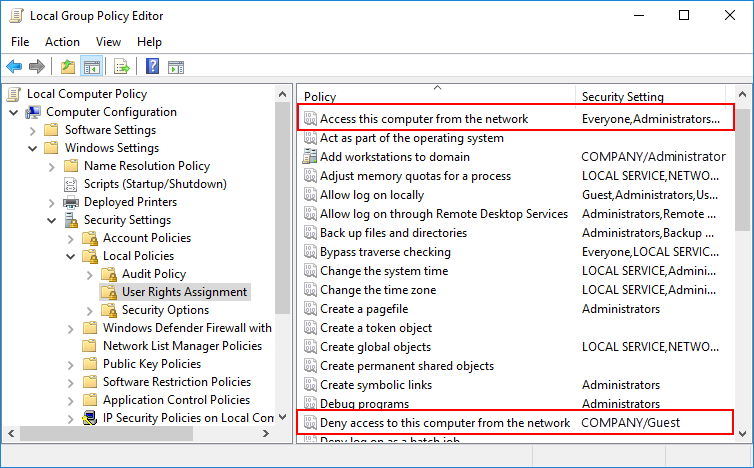Select Access this computer from the network policy
This screenshot has width=754, height=468.
[423, 119]
